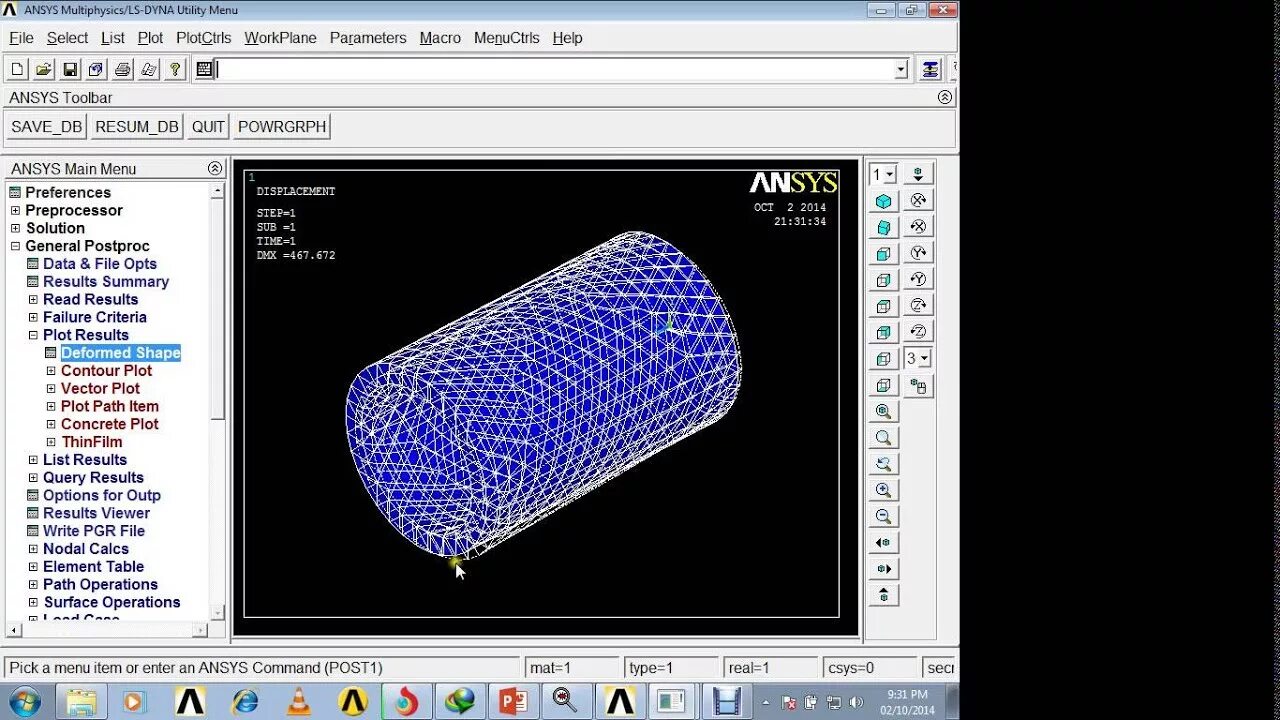
Task: Collapse the Plot Results node
Action: tap(33, 335)
